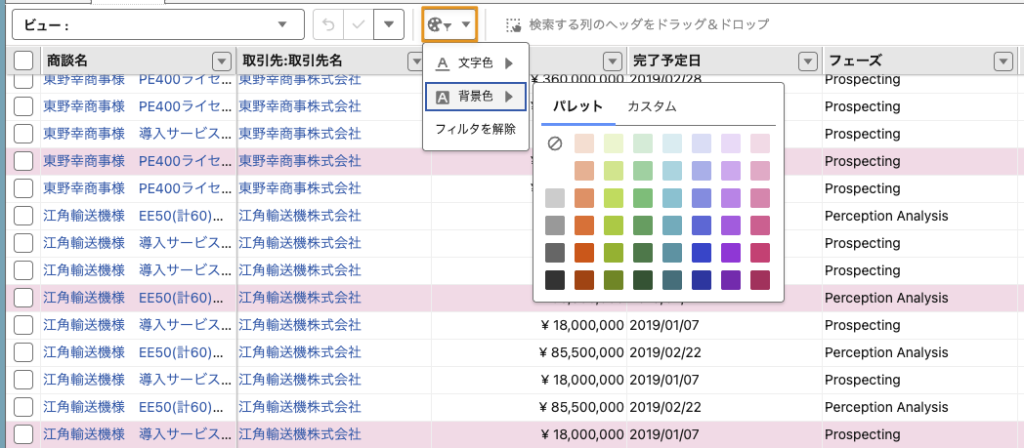Open the ビュー view dropdown
1024x448 pixels.
coord(157,24)
